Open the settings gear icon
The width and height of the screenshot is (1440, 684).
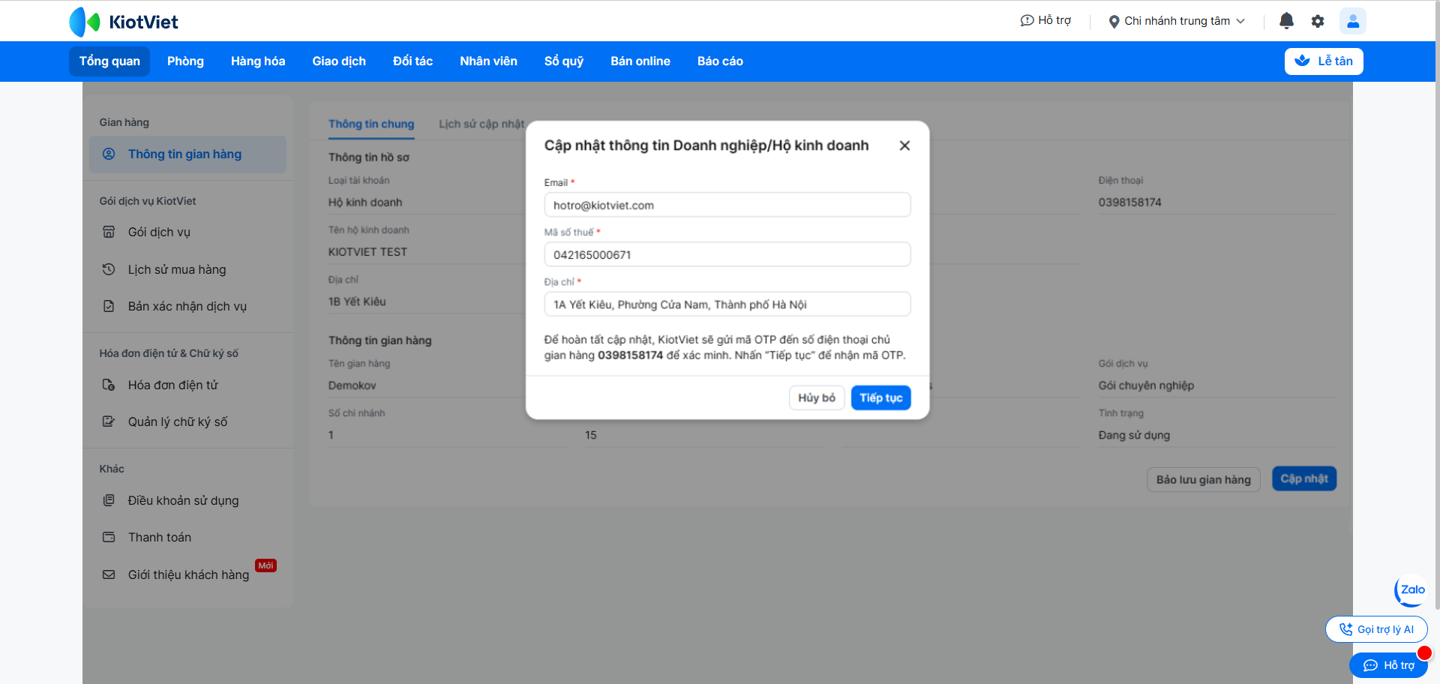click(x=1318, y=21)
